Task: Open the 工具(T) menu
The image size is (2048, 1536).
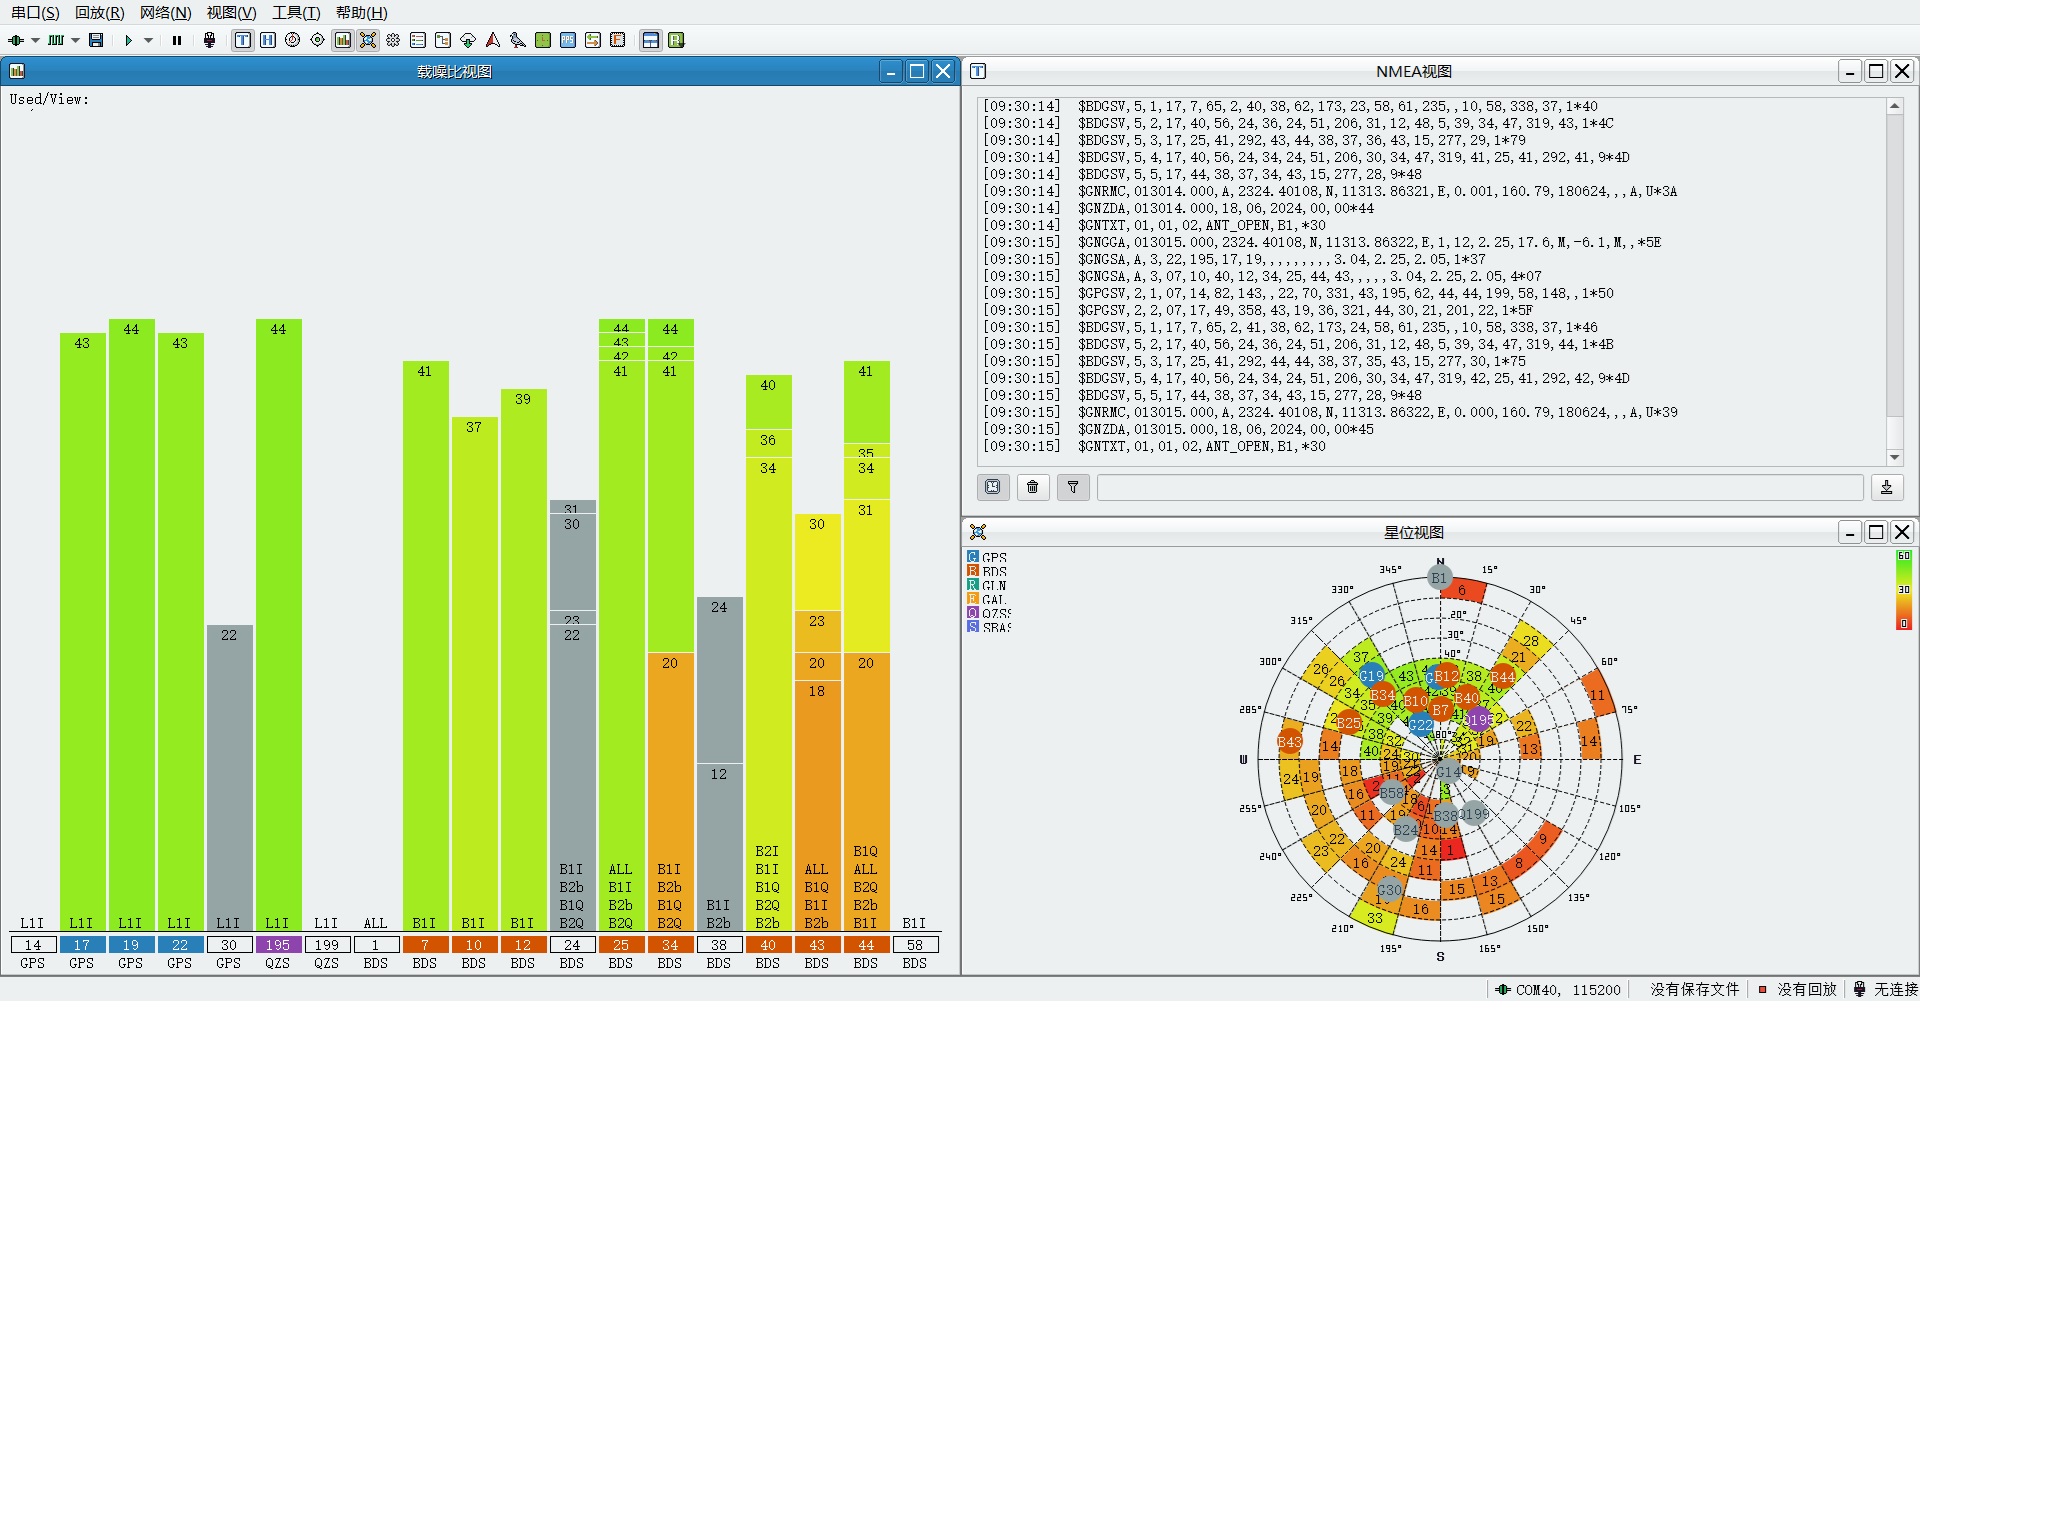Action: pyautogui.click(x=296, y=13)
